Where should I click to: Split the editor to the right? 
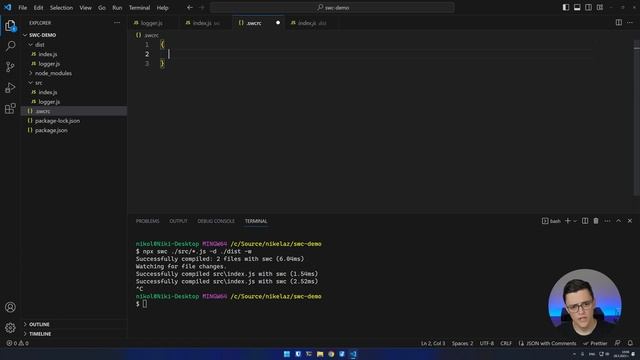coord(619,23)
